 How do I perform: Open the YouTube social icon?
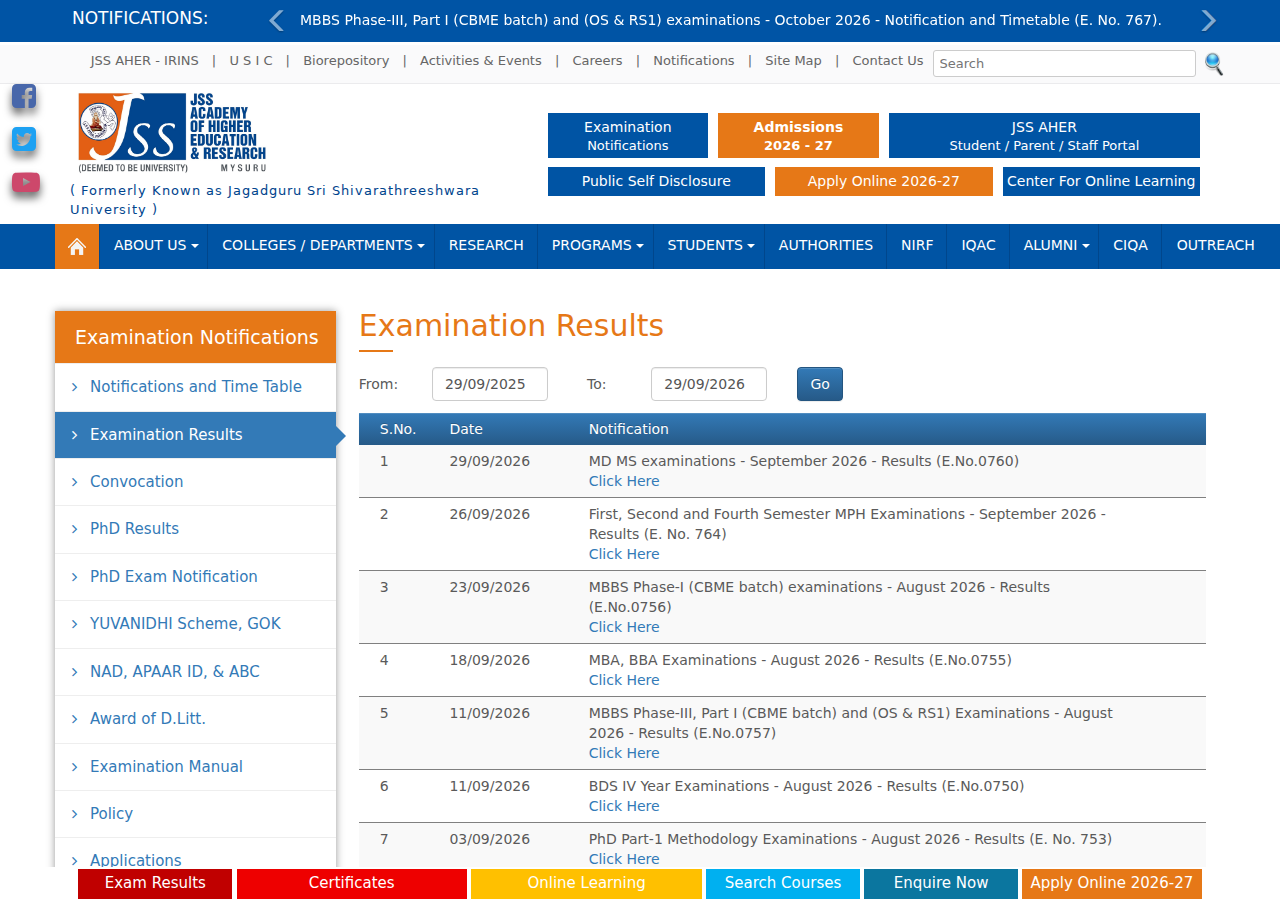click(x=26, y=182)
